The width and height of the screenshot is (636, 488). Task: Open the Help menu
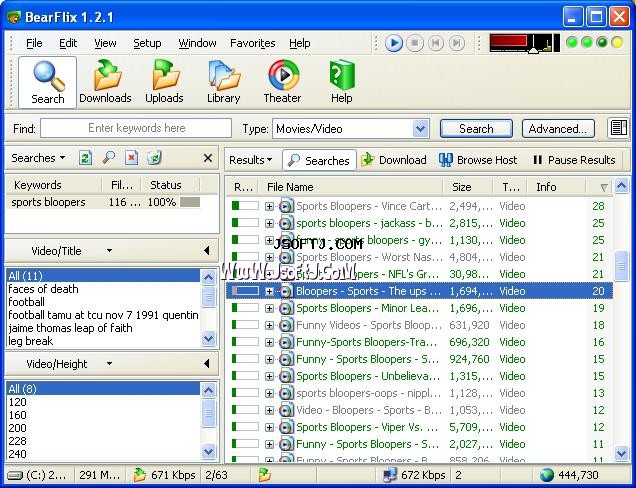pyautogui.click(x=300, y=43)
